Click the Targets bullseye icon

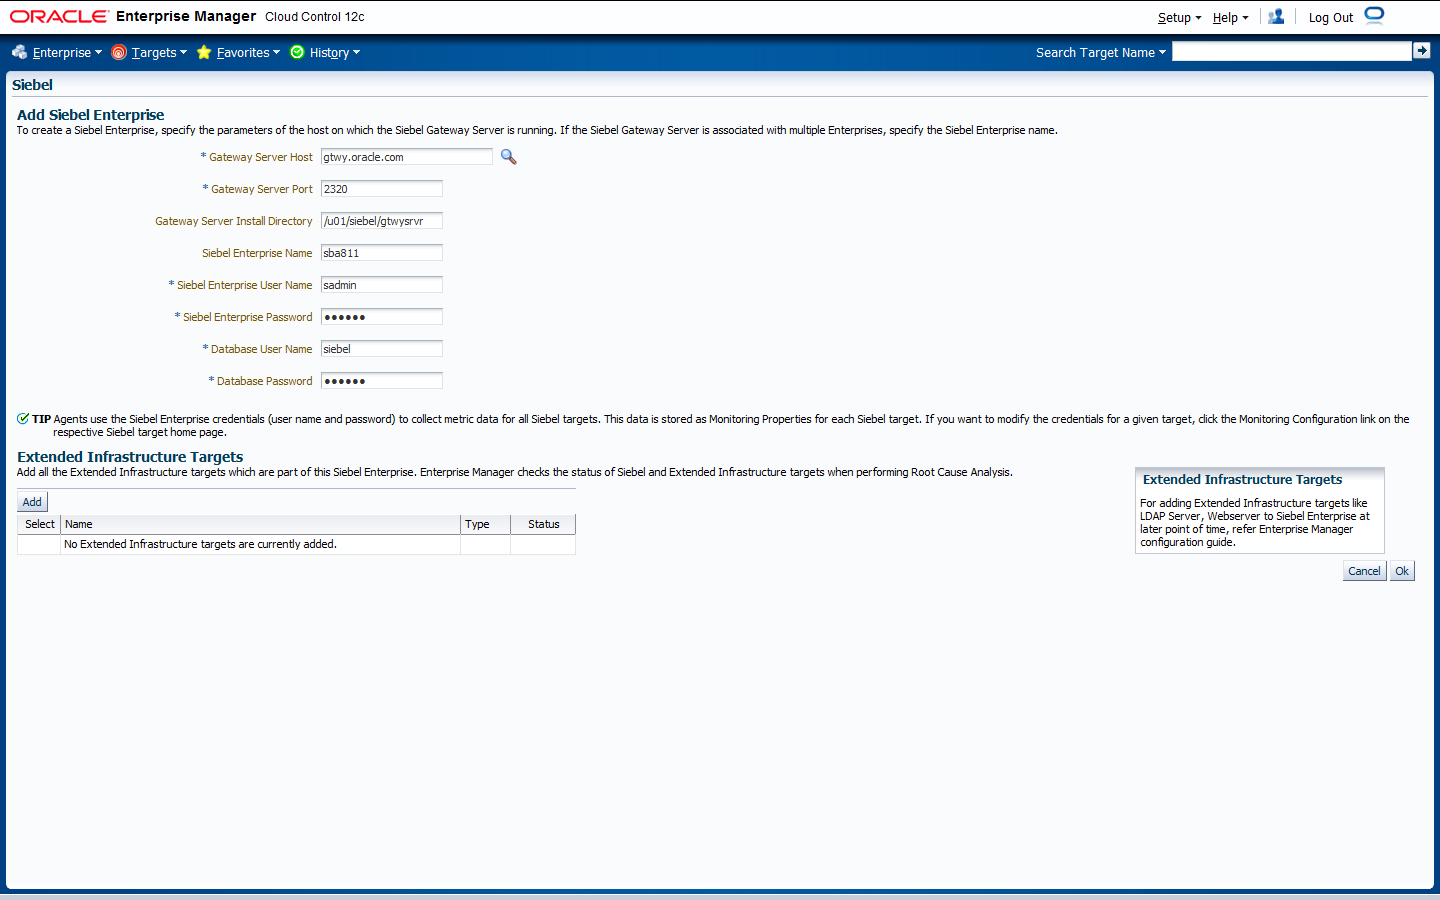(x=119, y=52)
